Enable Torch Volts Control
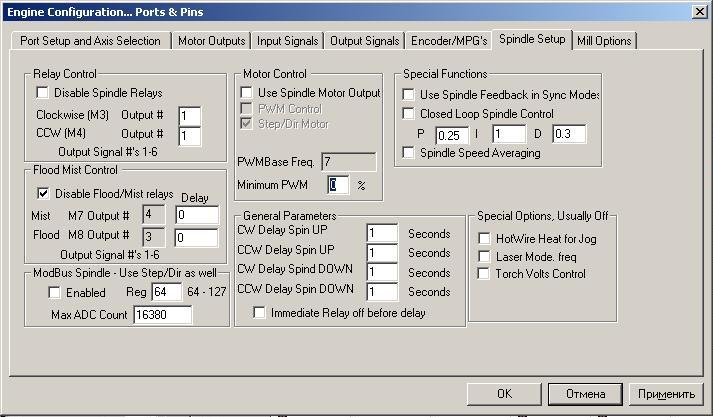The height and width of the screenshot is (417, 713). (x=483, y=274)
